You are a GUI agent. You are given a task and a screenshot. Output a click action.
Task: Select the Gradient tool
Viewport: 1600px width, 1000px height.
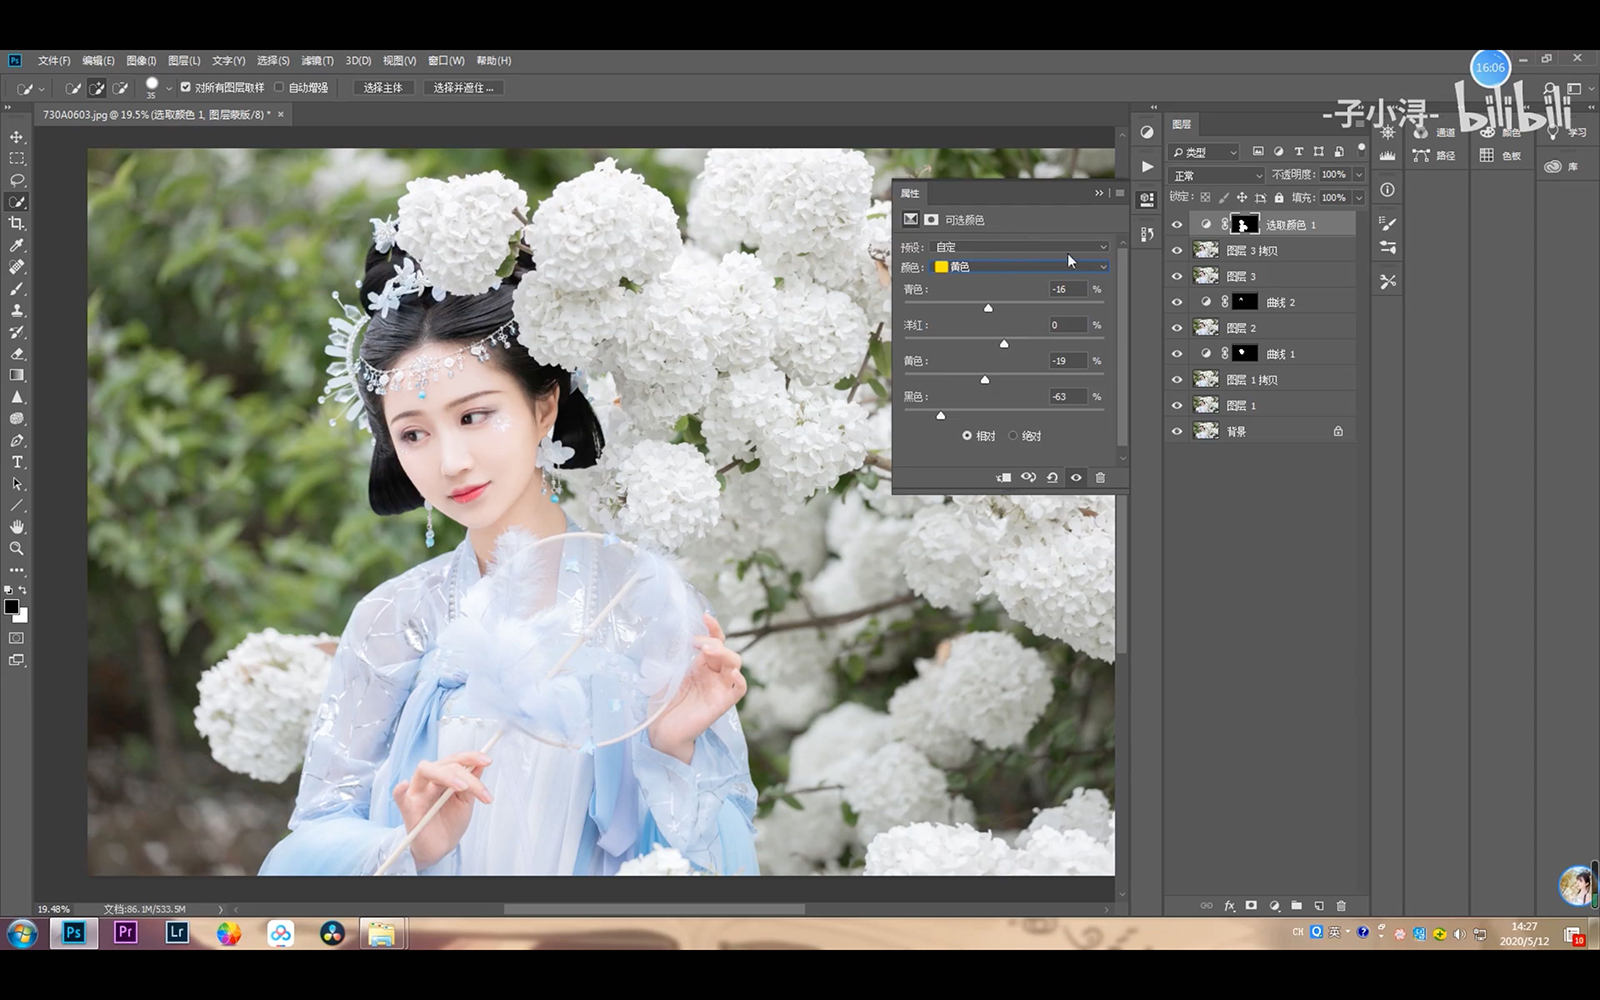(x=17, y=376)
